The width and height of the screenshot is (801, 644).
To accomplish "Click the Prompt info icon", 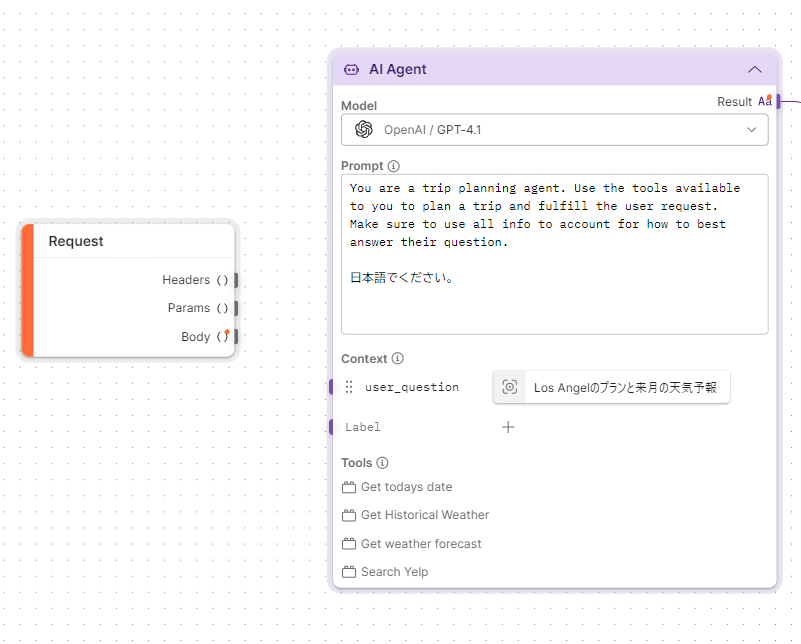I will (x=393, y=166).
